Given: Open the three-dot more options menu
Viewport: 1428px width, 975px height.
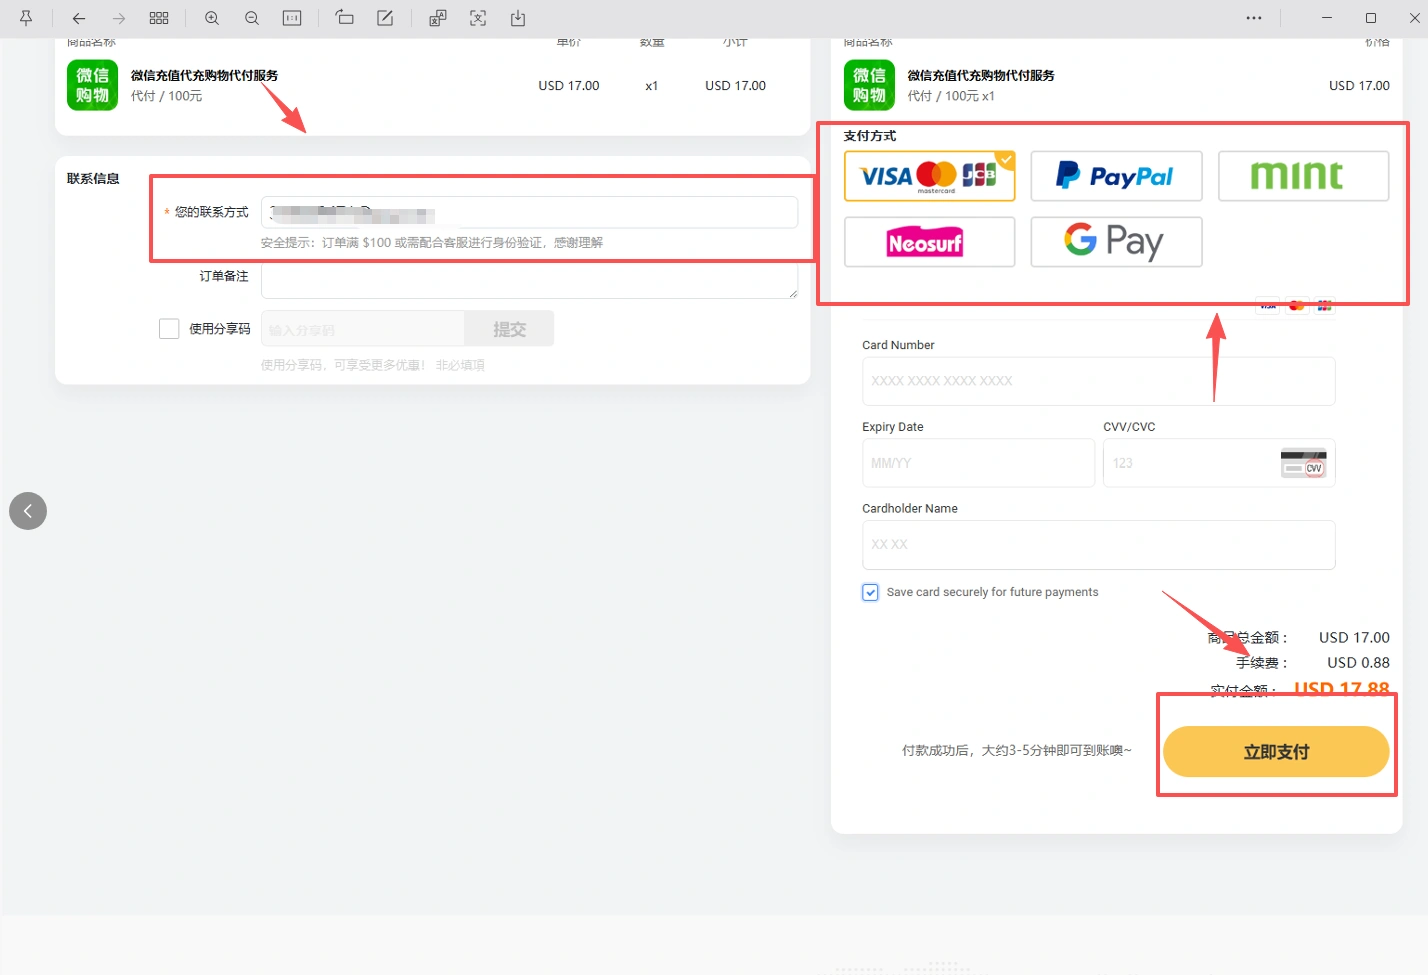Looking at the screenshot, I should (1254, 18).
